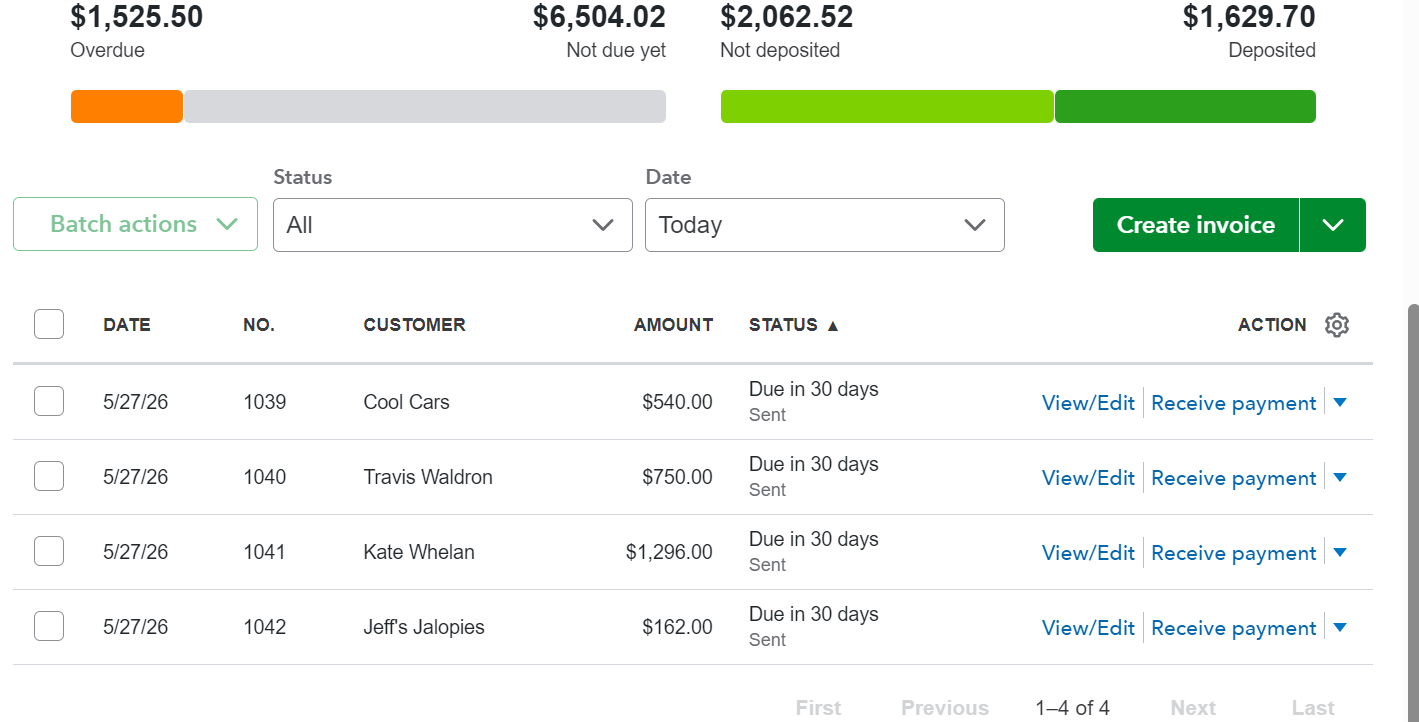
Task: Open the table settings gear icon
Action: pyautogui.click(x=1337, y=325)
